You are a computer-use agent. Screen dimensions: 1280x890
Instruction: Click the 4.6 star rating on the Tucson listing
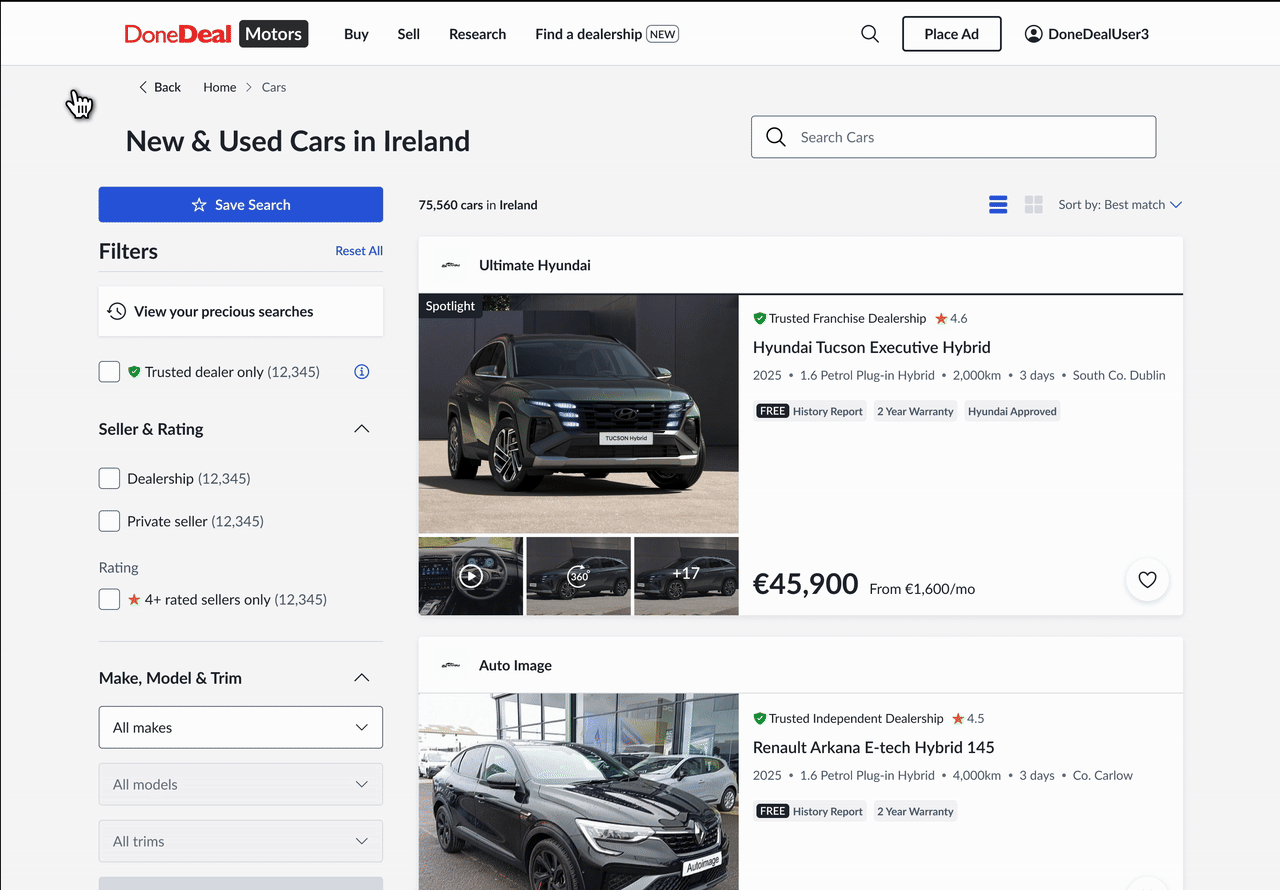(x=951, y=318)
